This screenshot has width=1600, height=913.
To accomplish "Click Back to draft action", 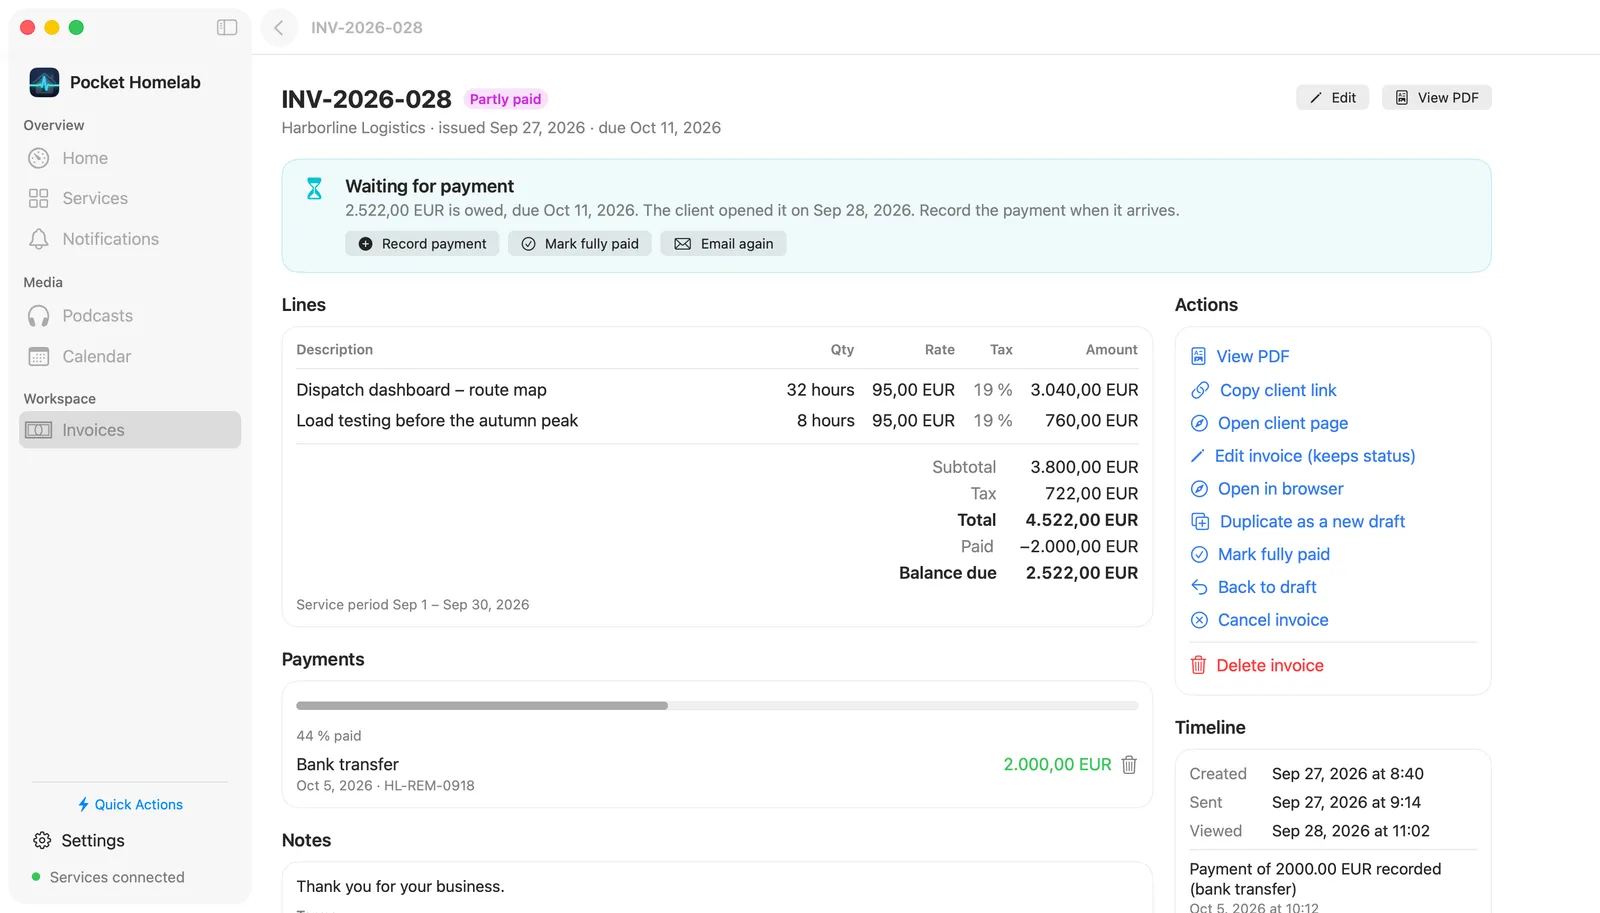I will click(x=1253, y=587).
